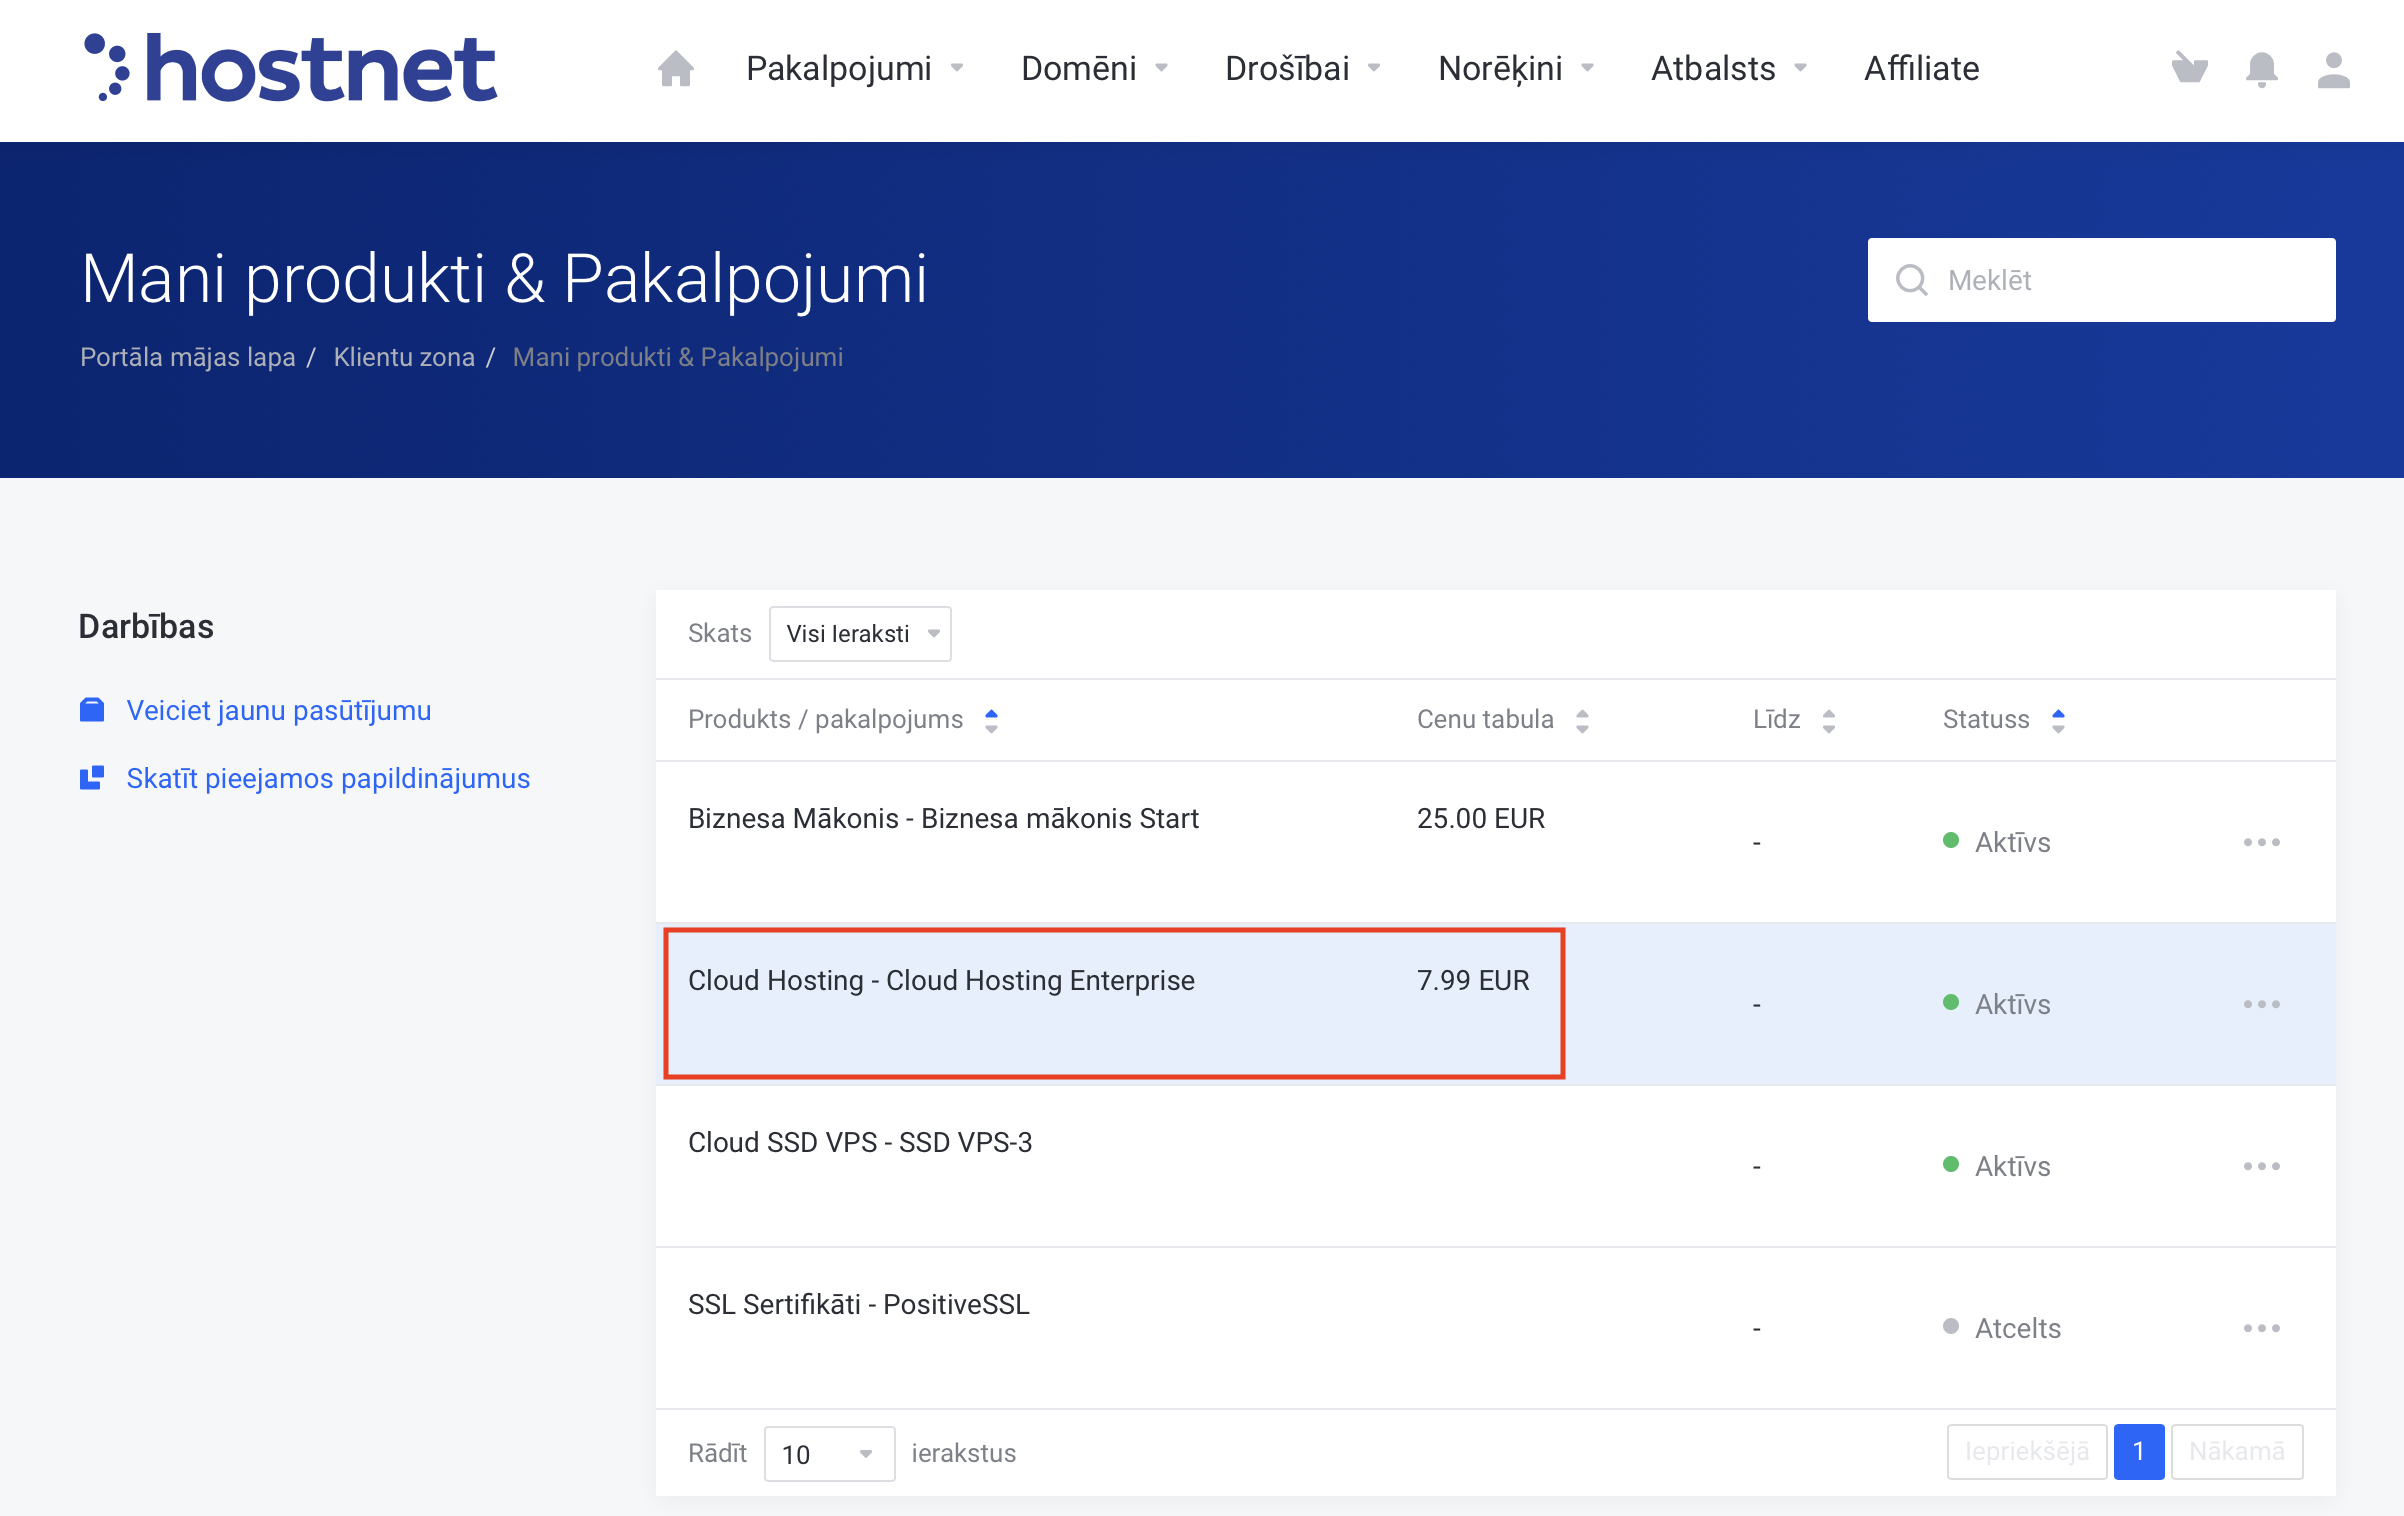Viewport: 2404px width, 1516px height.
Task: Open the user account icon
Action: (x=2333, y=69)
